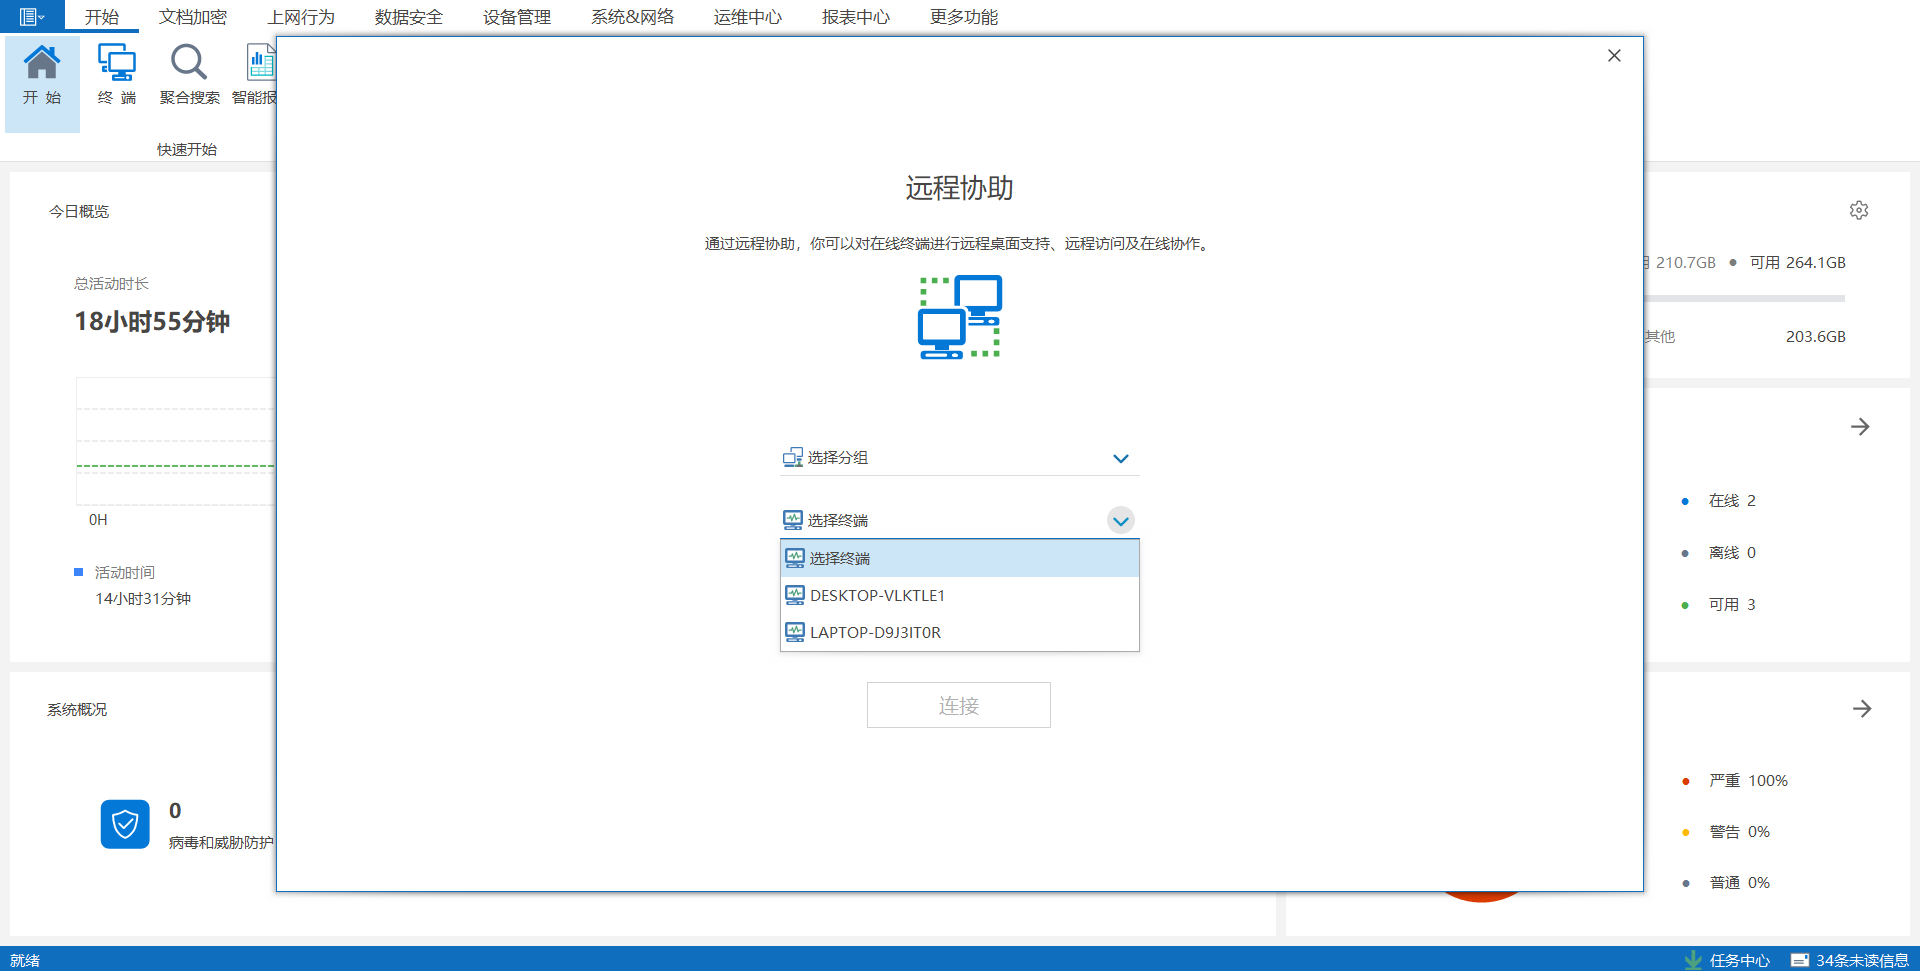This screenshot has height=971, width=1920.
Task: Open the aggregate search (聚合搜索) magnifier
Action: pos(188,64)
